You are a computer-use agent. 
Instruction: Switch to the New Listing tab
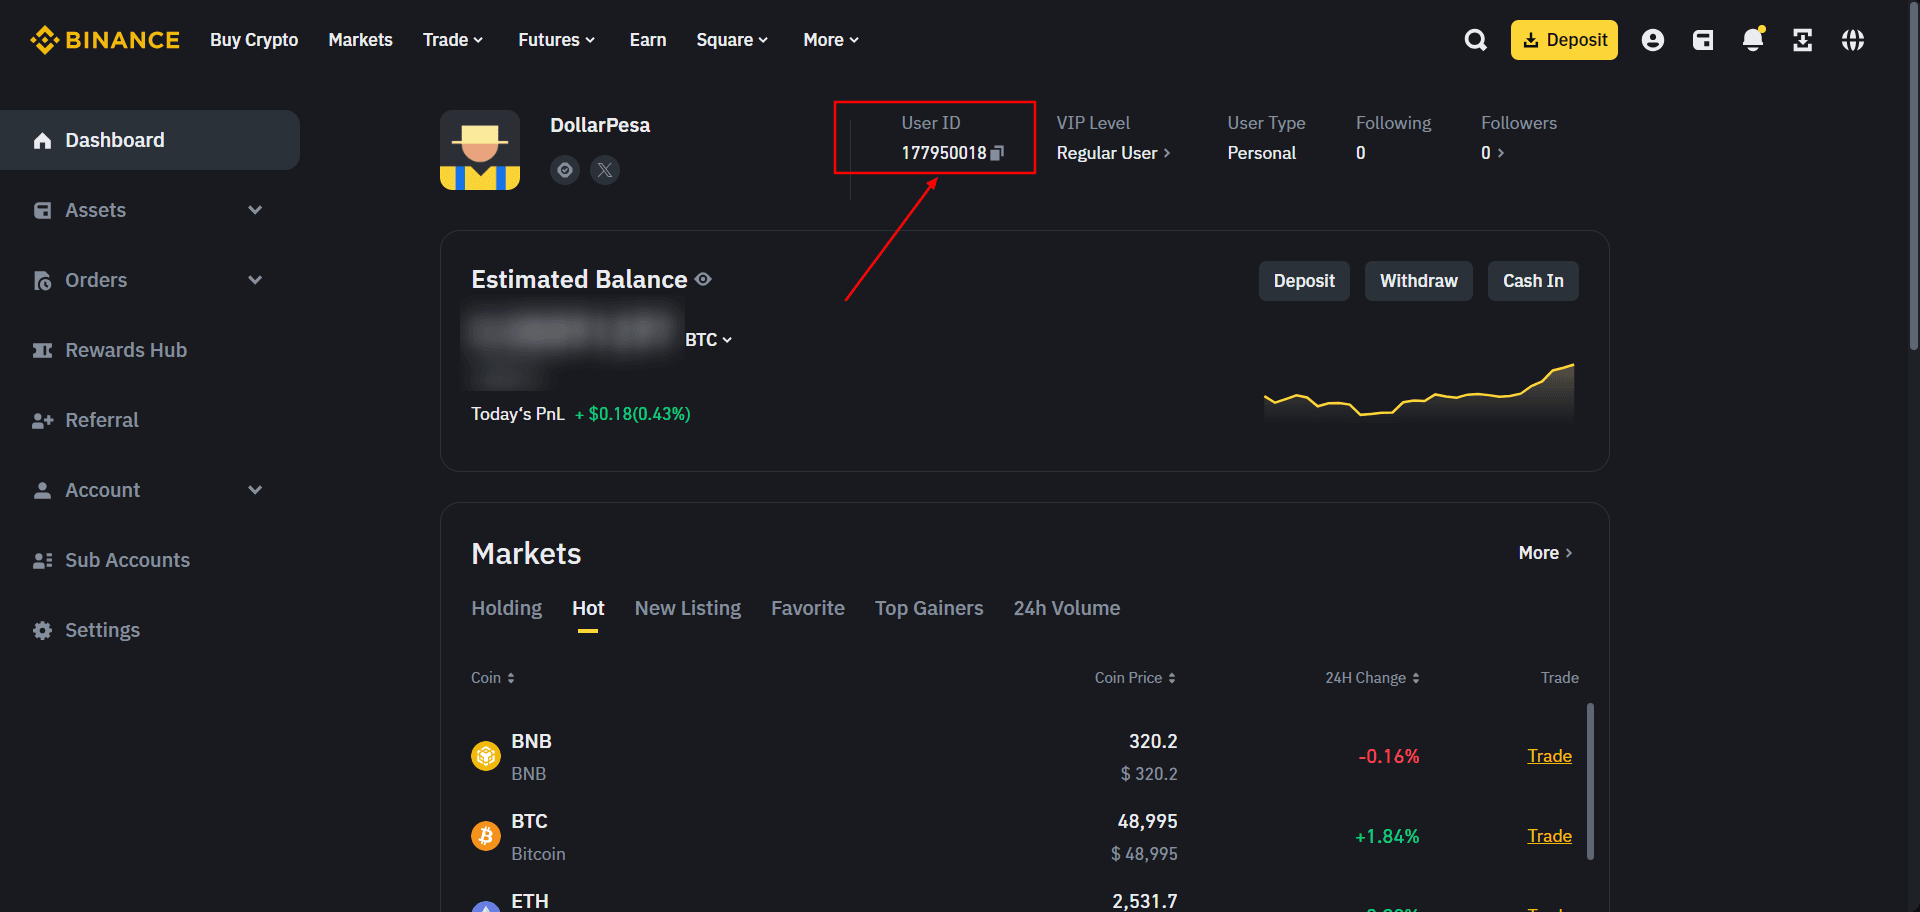point(687,608)
